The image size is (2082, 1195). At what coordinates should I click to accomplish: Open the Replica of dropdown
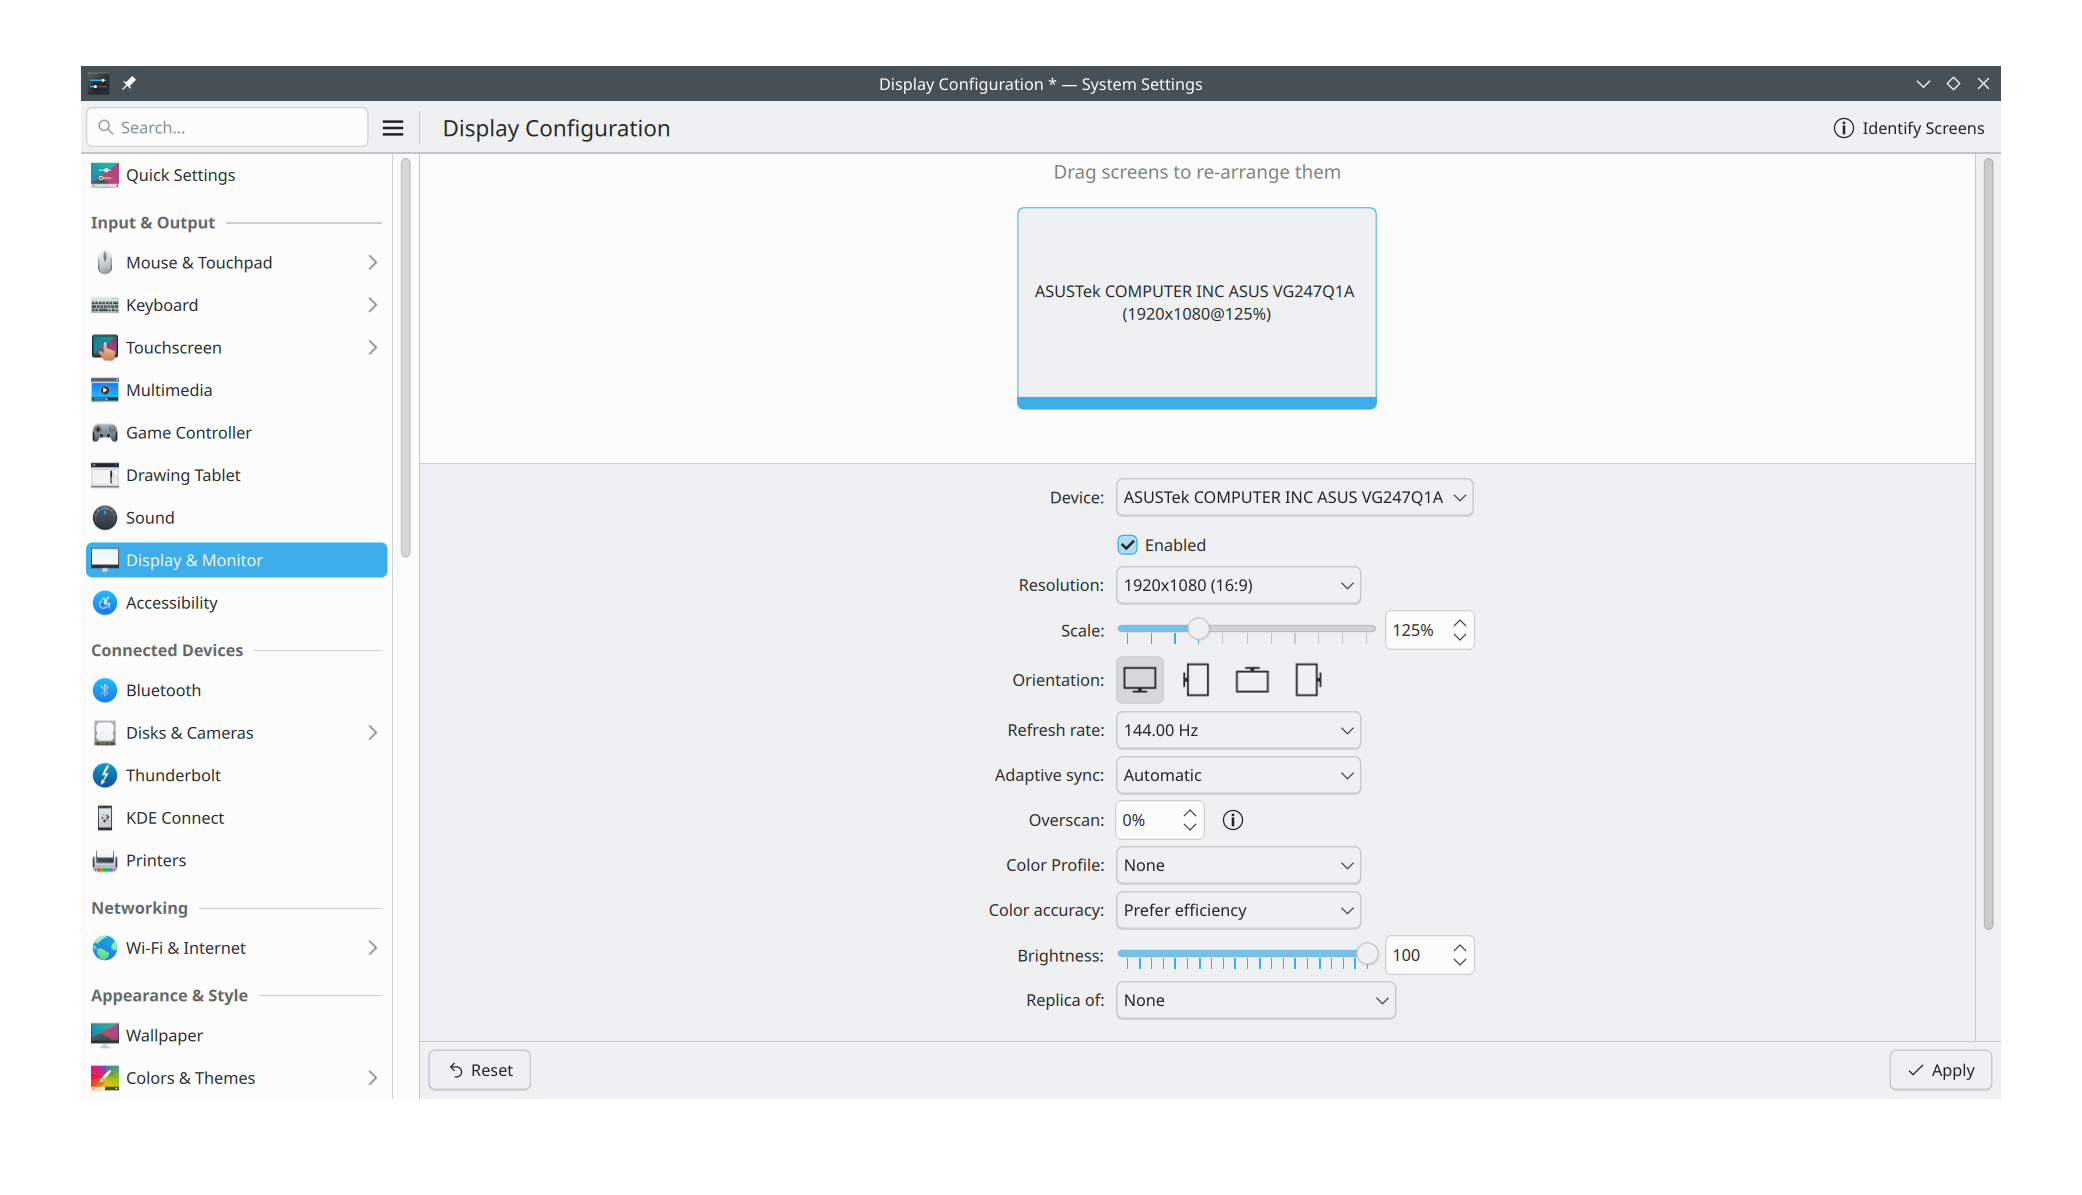click(x=1256, y=1000)
